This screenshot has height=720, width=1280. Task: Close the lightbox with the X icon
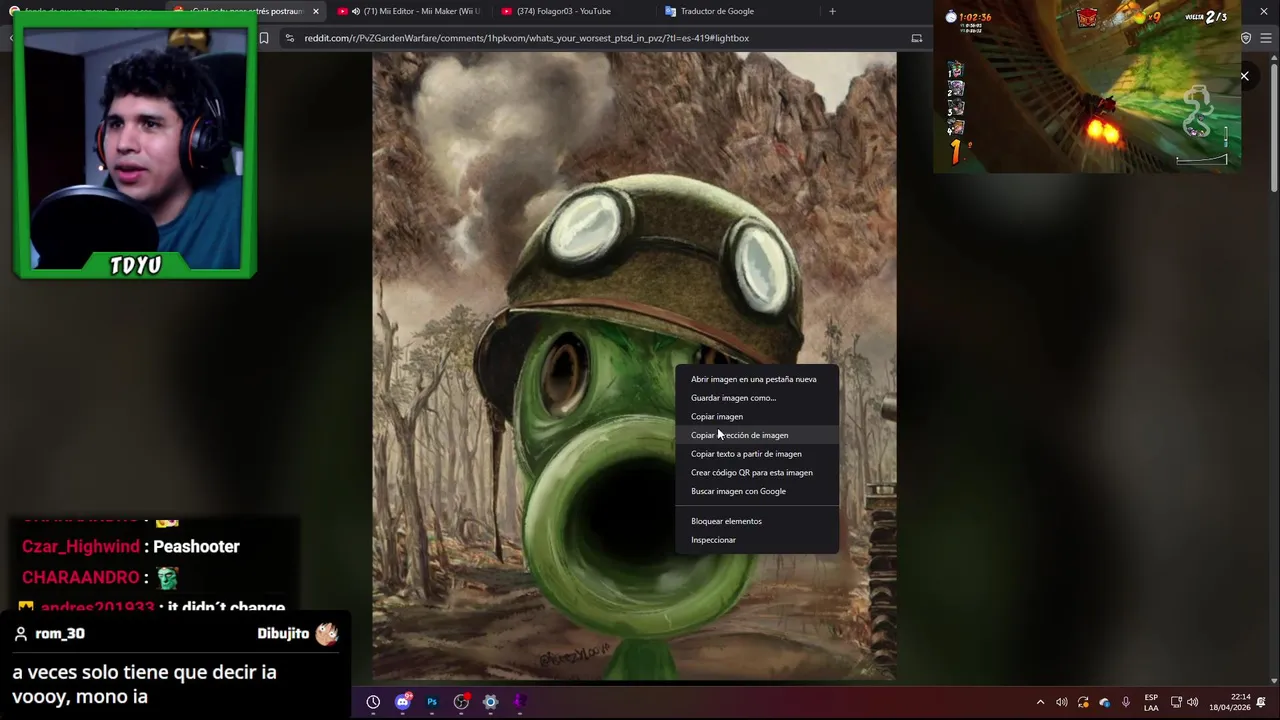click(1244, 76)
